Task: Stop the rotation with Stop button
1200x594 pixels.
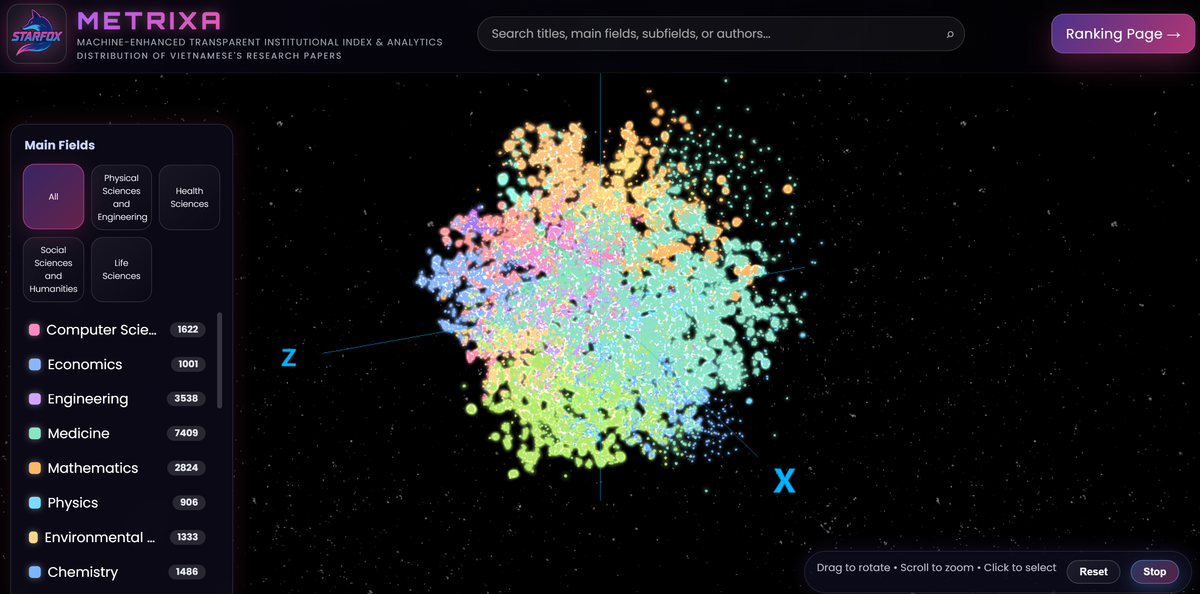Action: pyautogui.click(x=1154, y=572)
